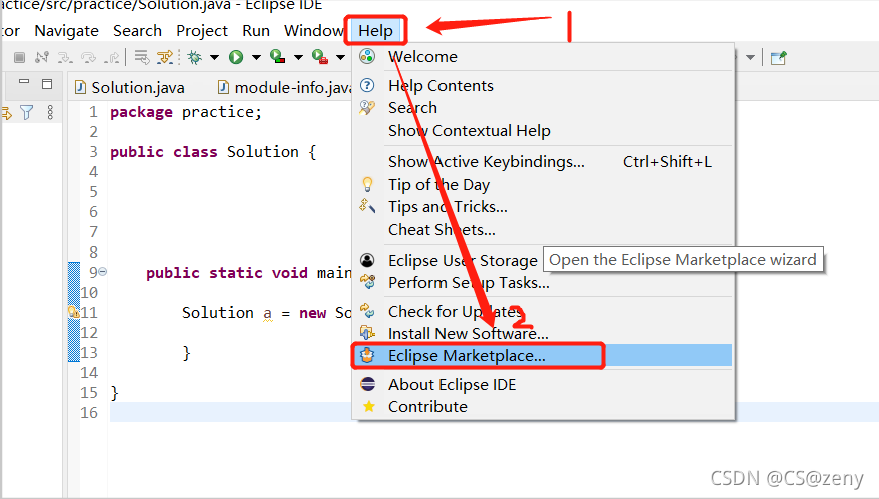Image resolution: width=879 pixels, height=499 pixels.
Task: Choose Install New Software... menu entry
Action: click(468, 333)
